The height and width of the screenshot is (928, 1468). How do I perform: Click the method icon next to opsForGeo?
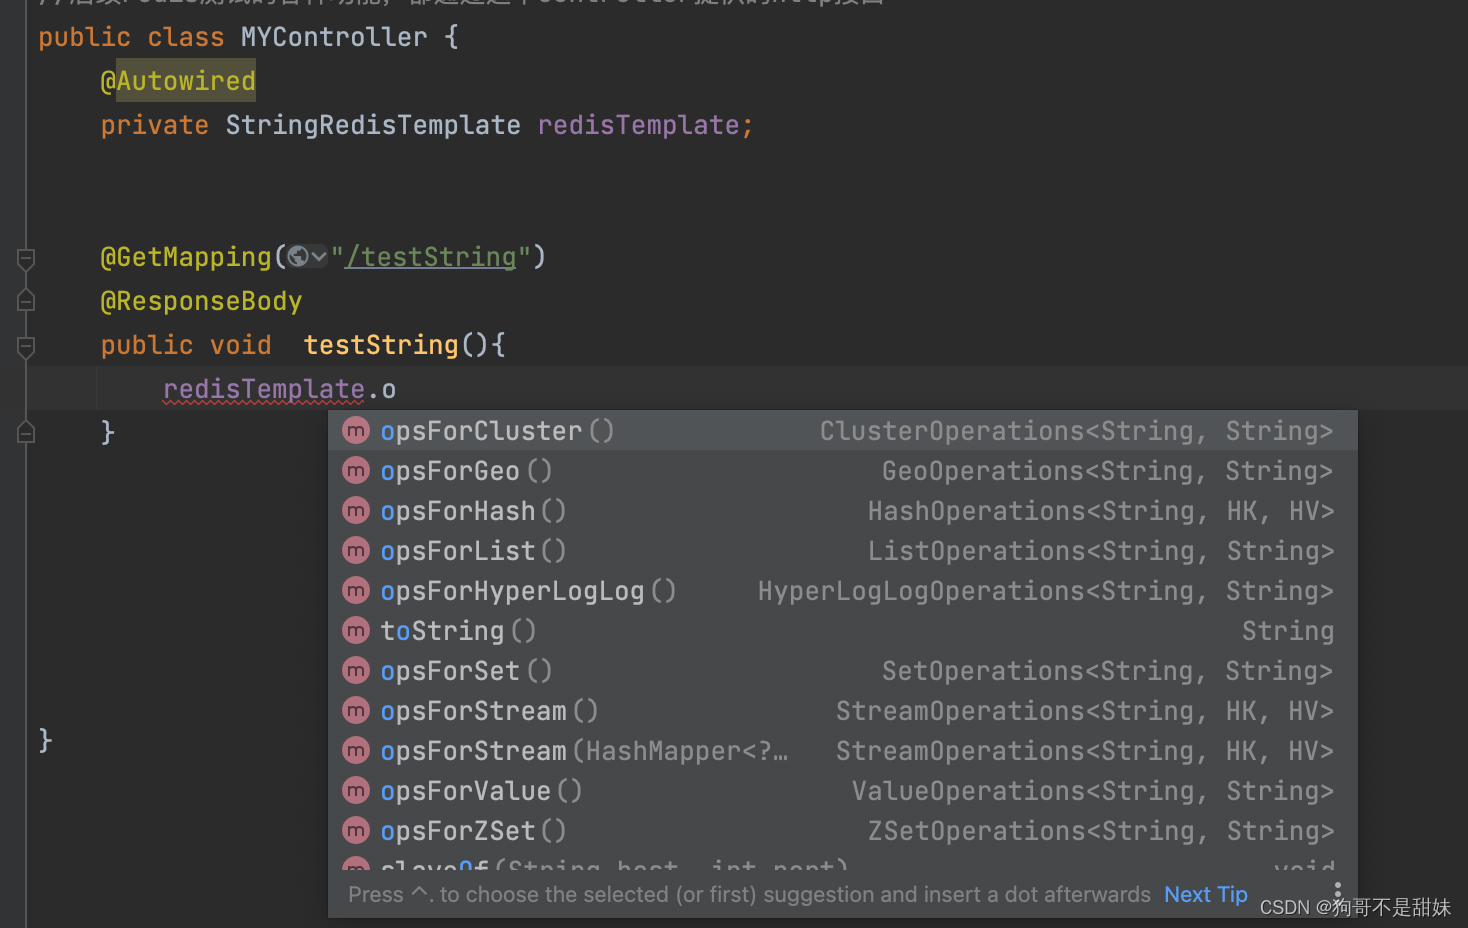(356, 470)
